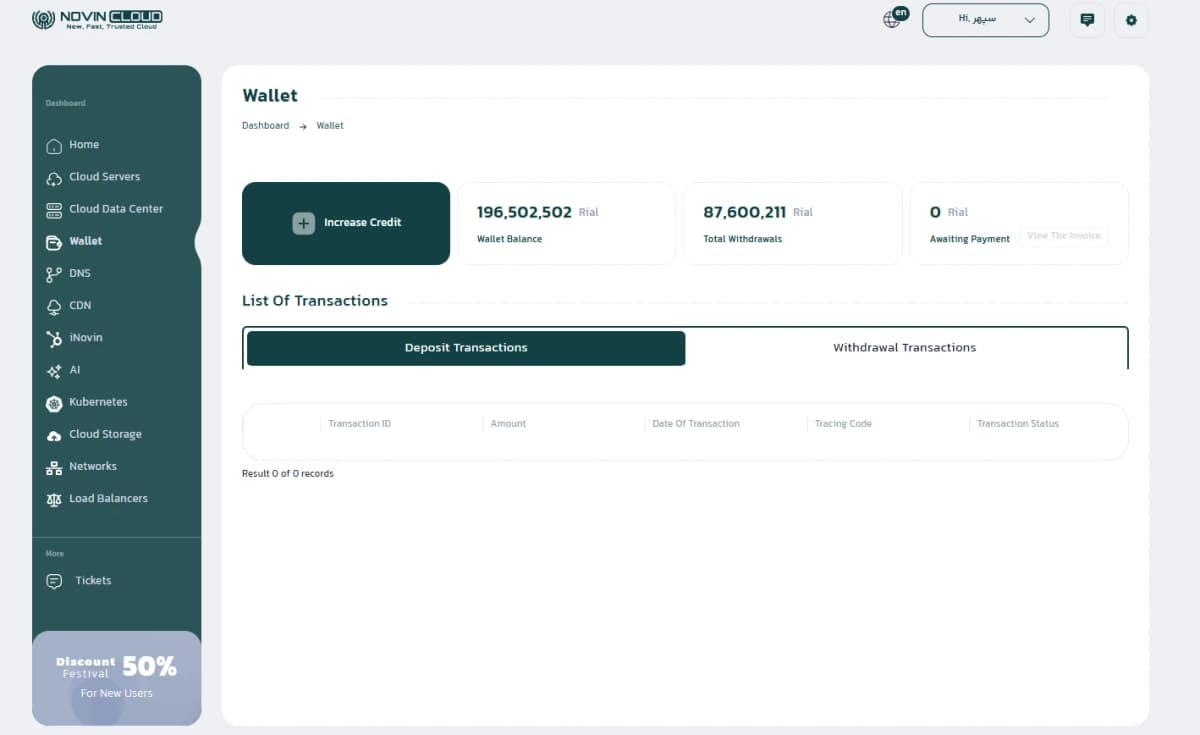Screen dimensions: 1200x735
Task: Click the Cloud Data Center icon
Action: pos(54,210)
